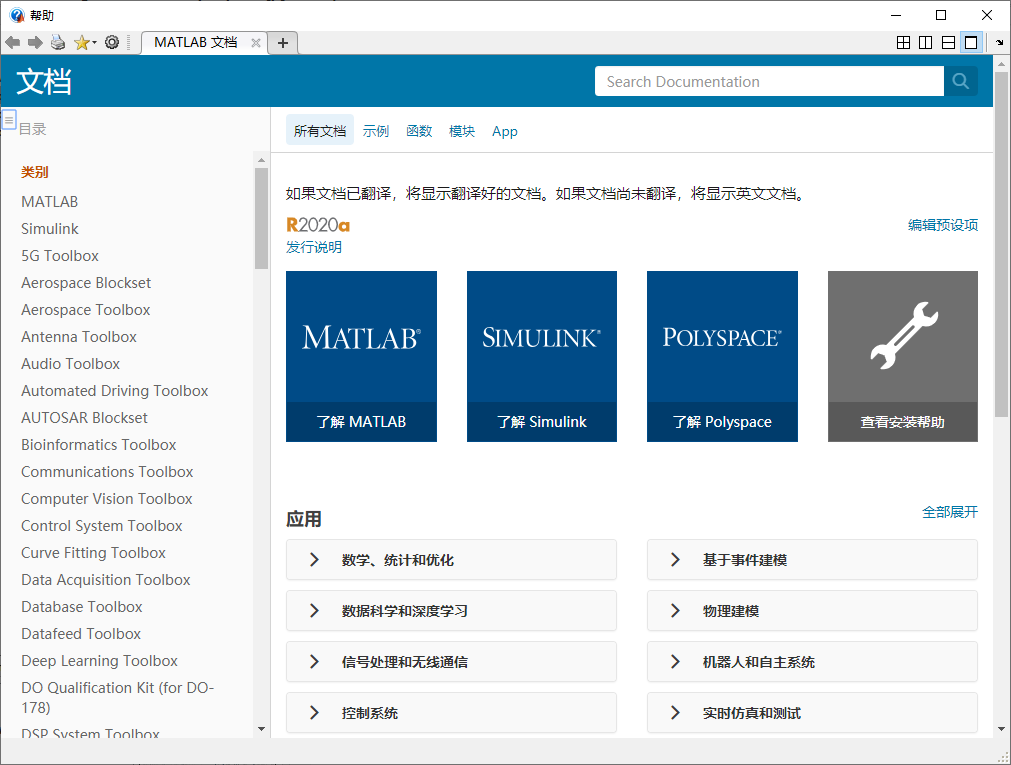Viewport: 1011px width, 765px height.
Task: Select the 所有文档 tab
Action: [320, 131]
